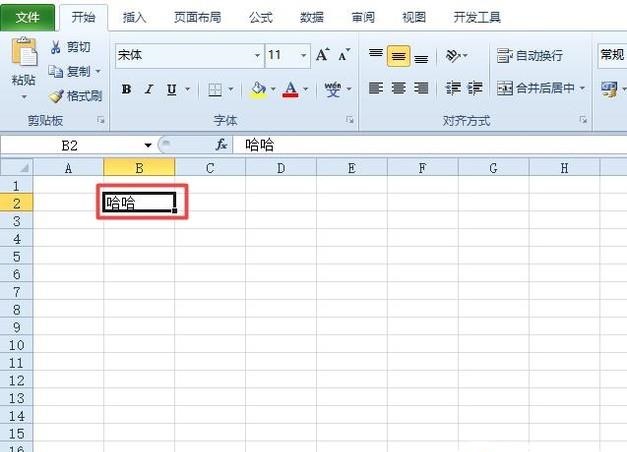Viewport: 627px width, 452px height.
Task: Select top vertical alignment icon
Action: [375, 55]
